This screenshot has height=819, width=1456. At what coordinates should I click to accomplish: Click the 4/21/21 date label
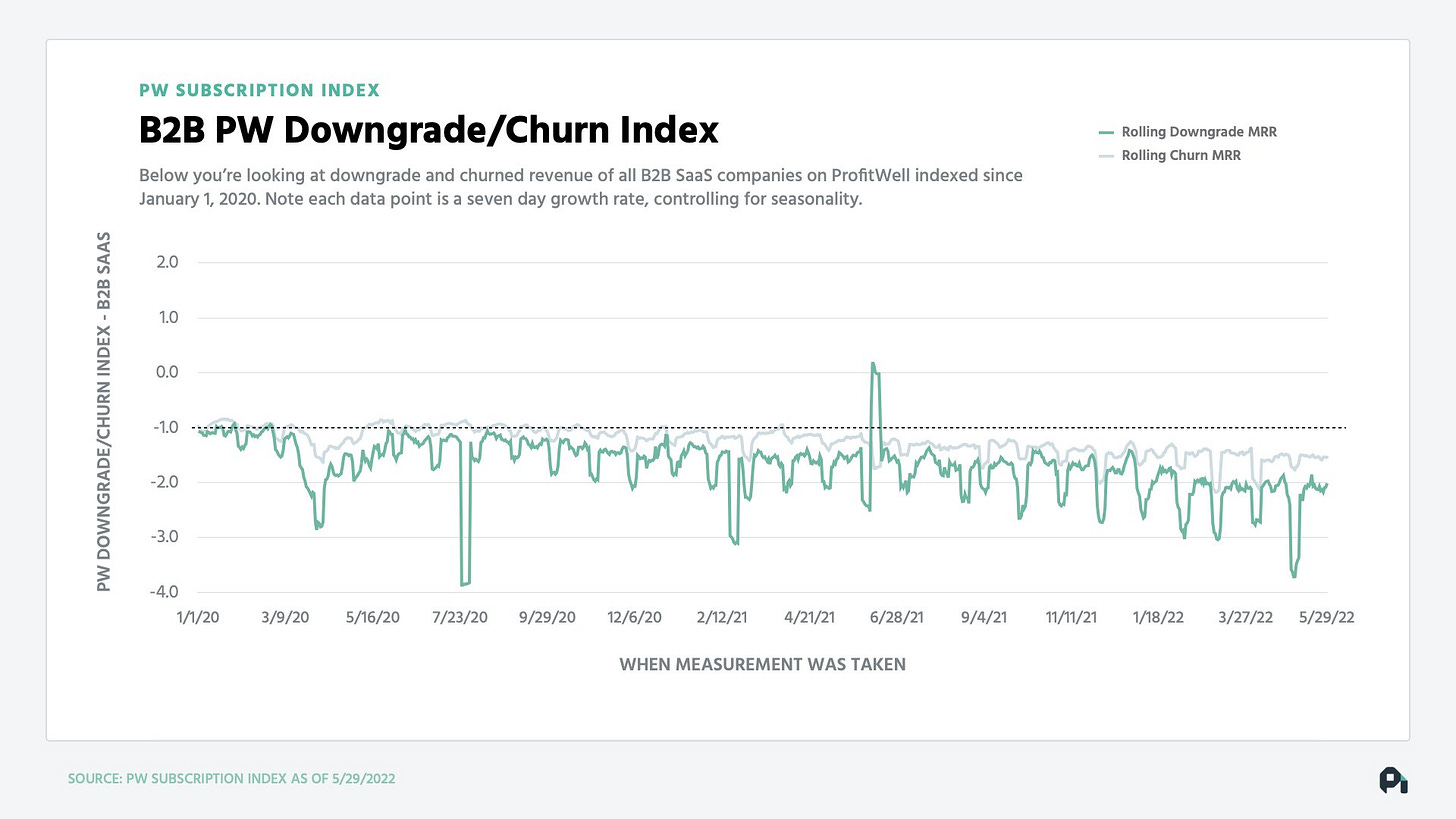tap(809, 617)
